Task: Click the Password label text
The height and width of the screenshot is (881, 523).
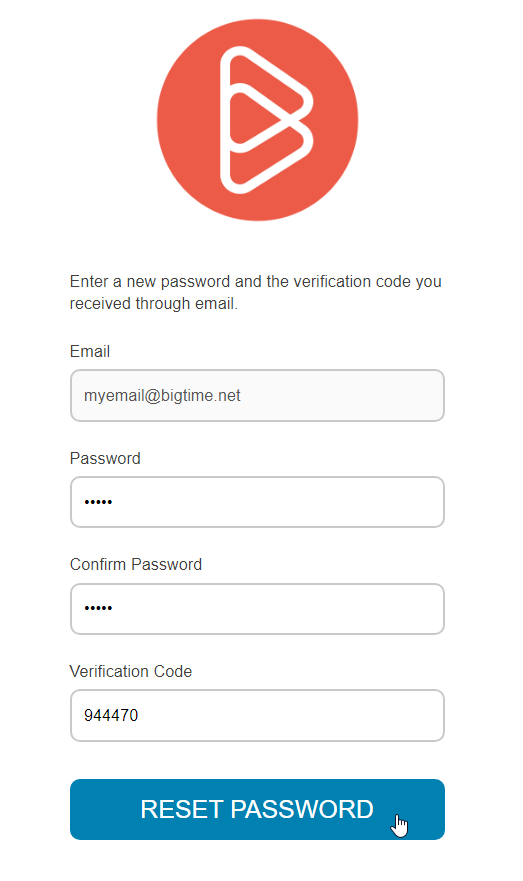Action: (x=105, y=458)
